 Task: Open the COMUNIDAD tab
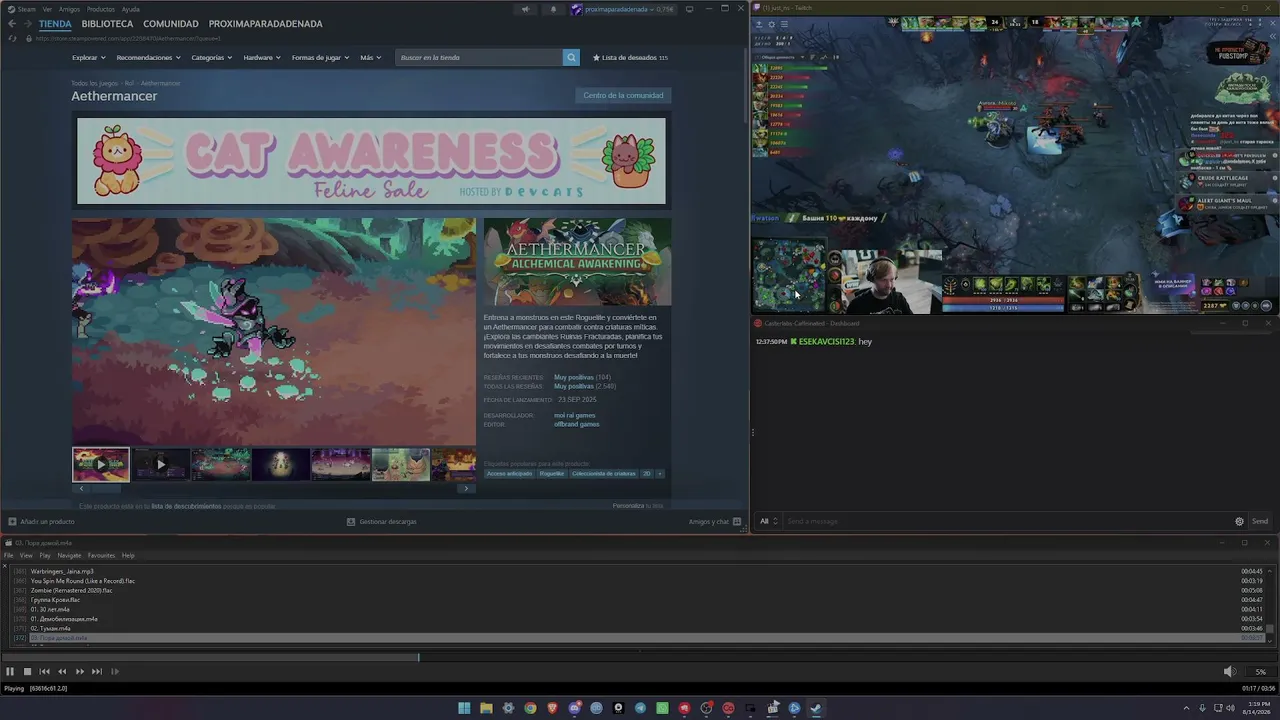click(171, 24)
